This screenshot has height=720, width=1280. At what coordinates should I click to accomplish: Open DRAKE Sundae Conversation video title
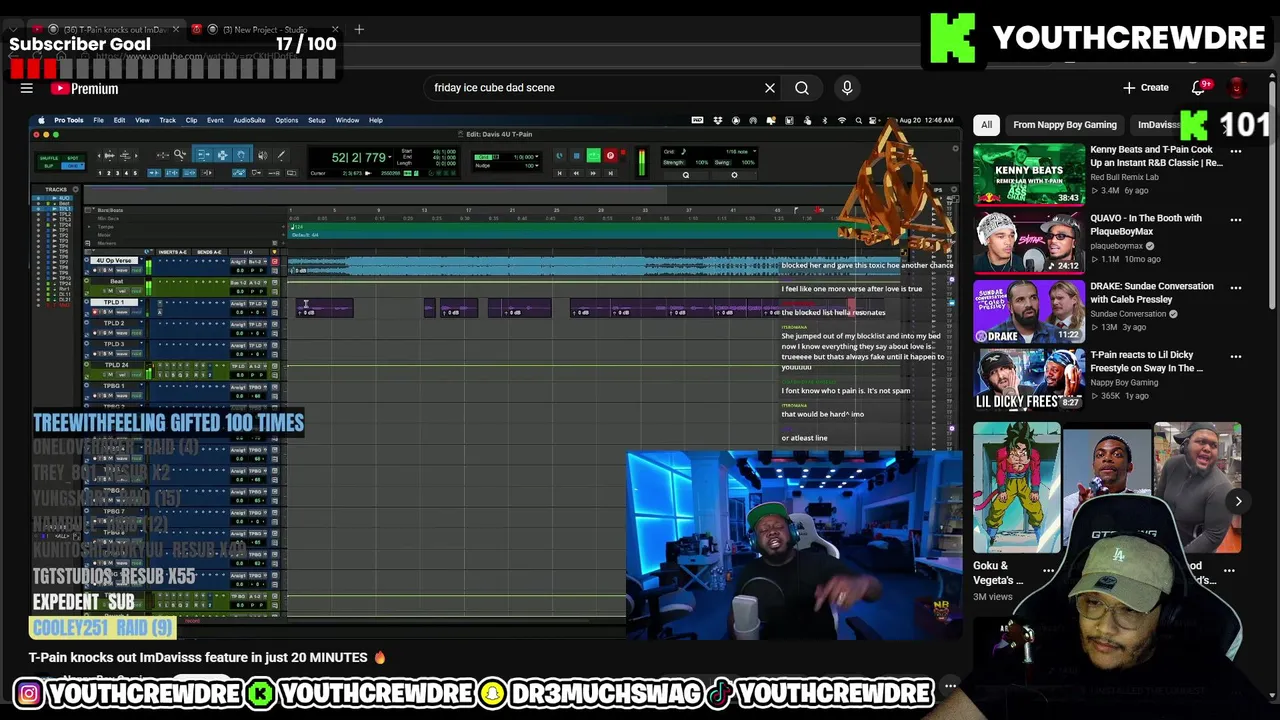[x=1152, y=292]
